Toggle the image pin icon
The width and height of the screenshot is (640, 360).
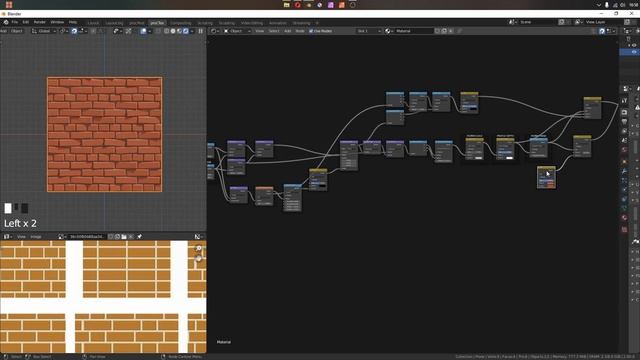pos(140,237)
